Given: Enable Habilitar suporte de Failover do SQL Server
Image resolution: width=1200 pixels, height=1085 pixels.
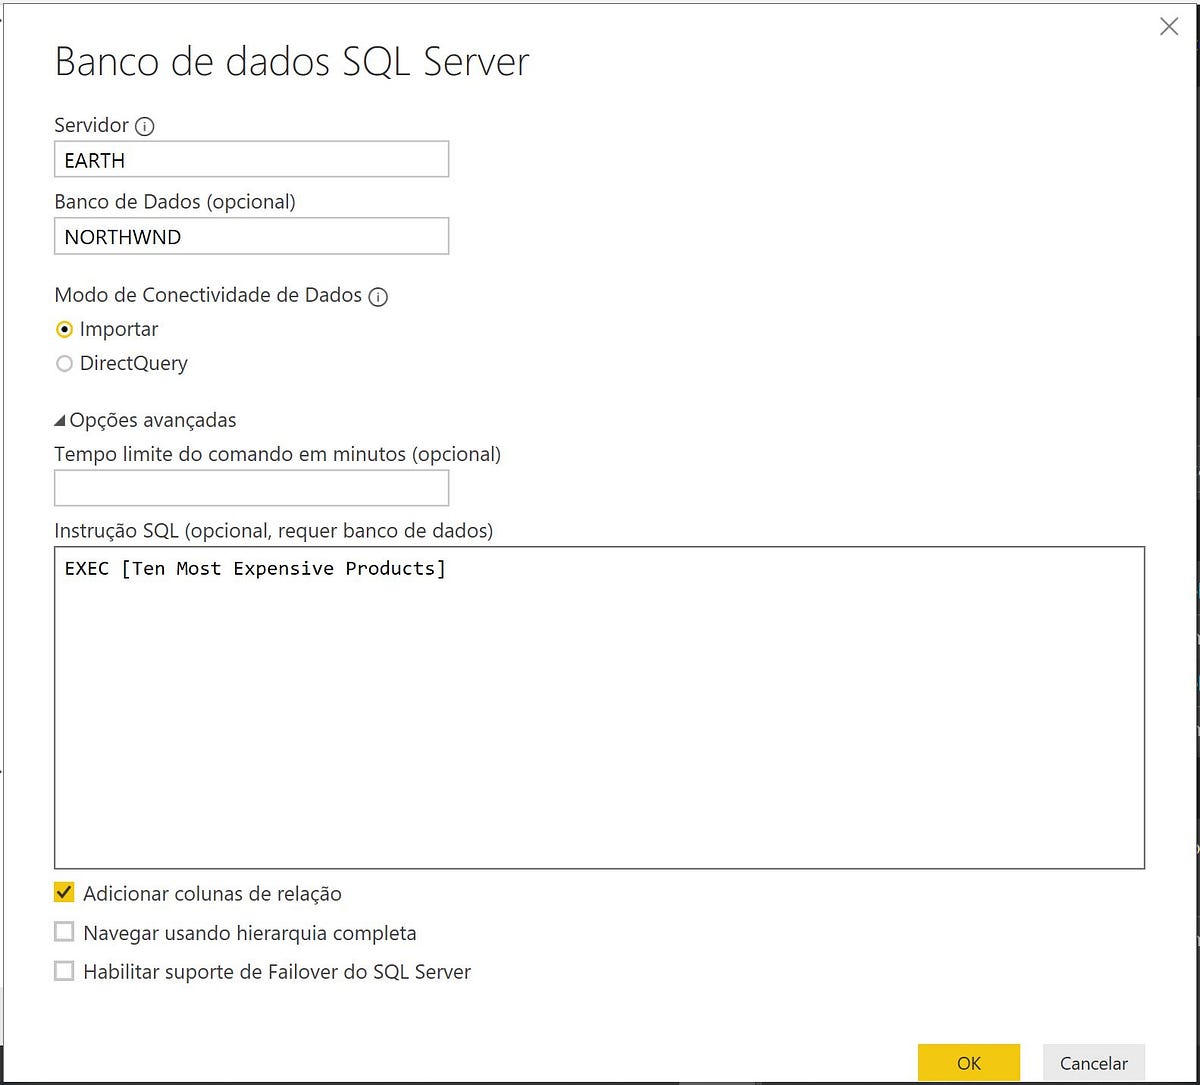Looking at the screenshot, I should click(x=64, y=970).
